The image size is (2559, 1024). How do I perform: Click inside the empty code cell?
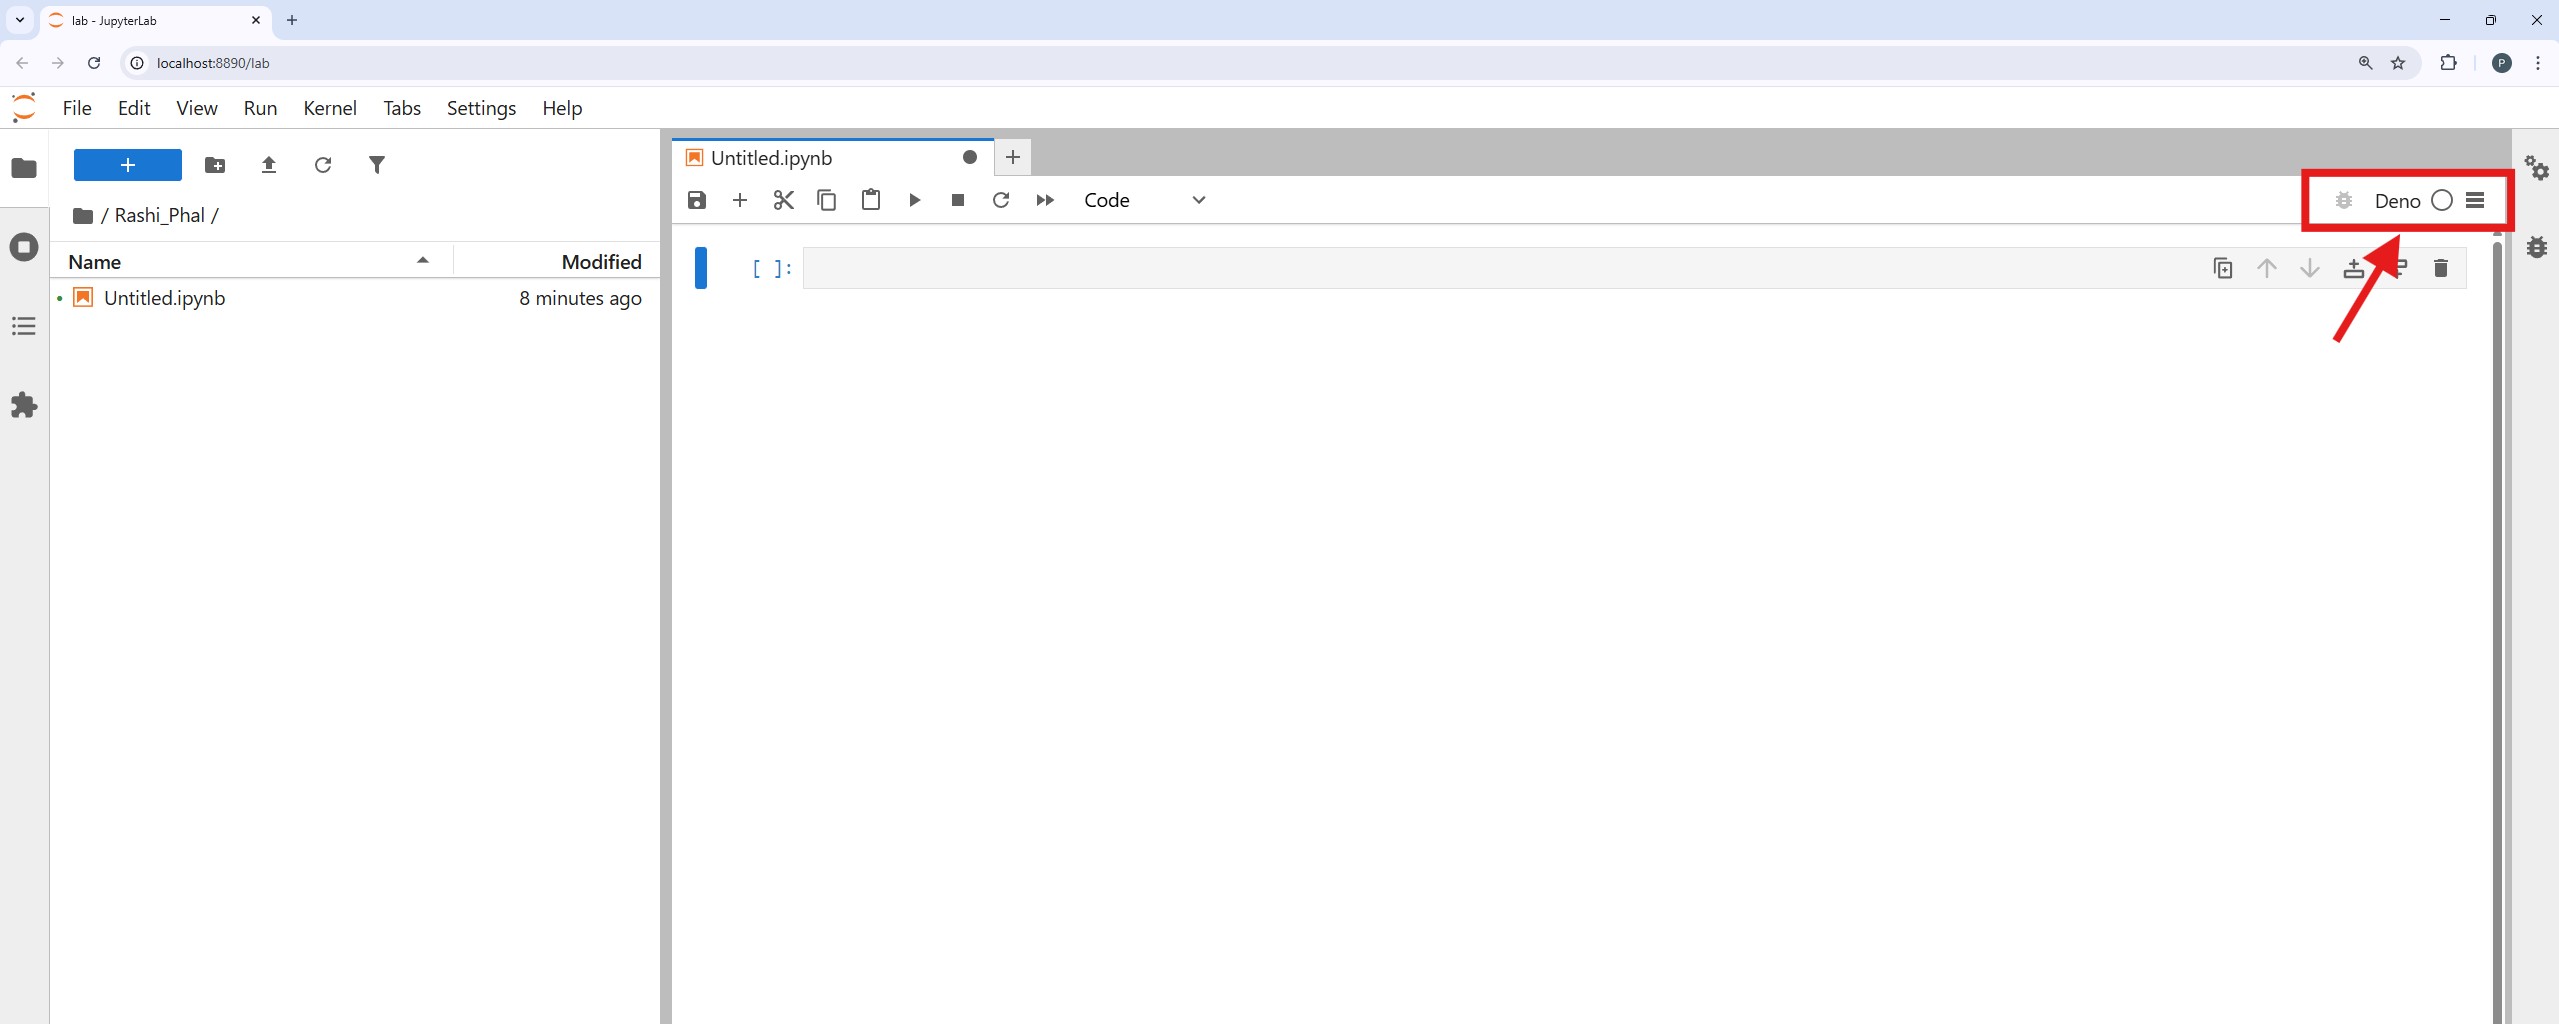coord(1400,268)
